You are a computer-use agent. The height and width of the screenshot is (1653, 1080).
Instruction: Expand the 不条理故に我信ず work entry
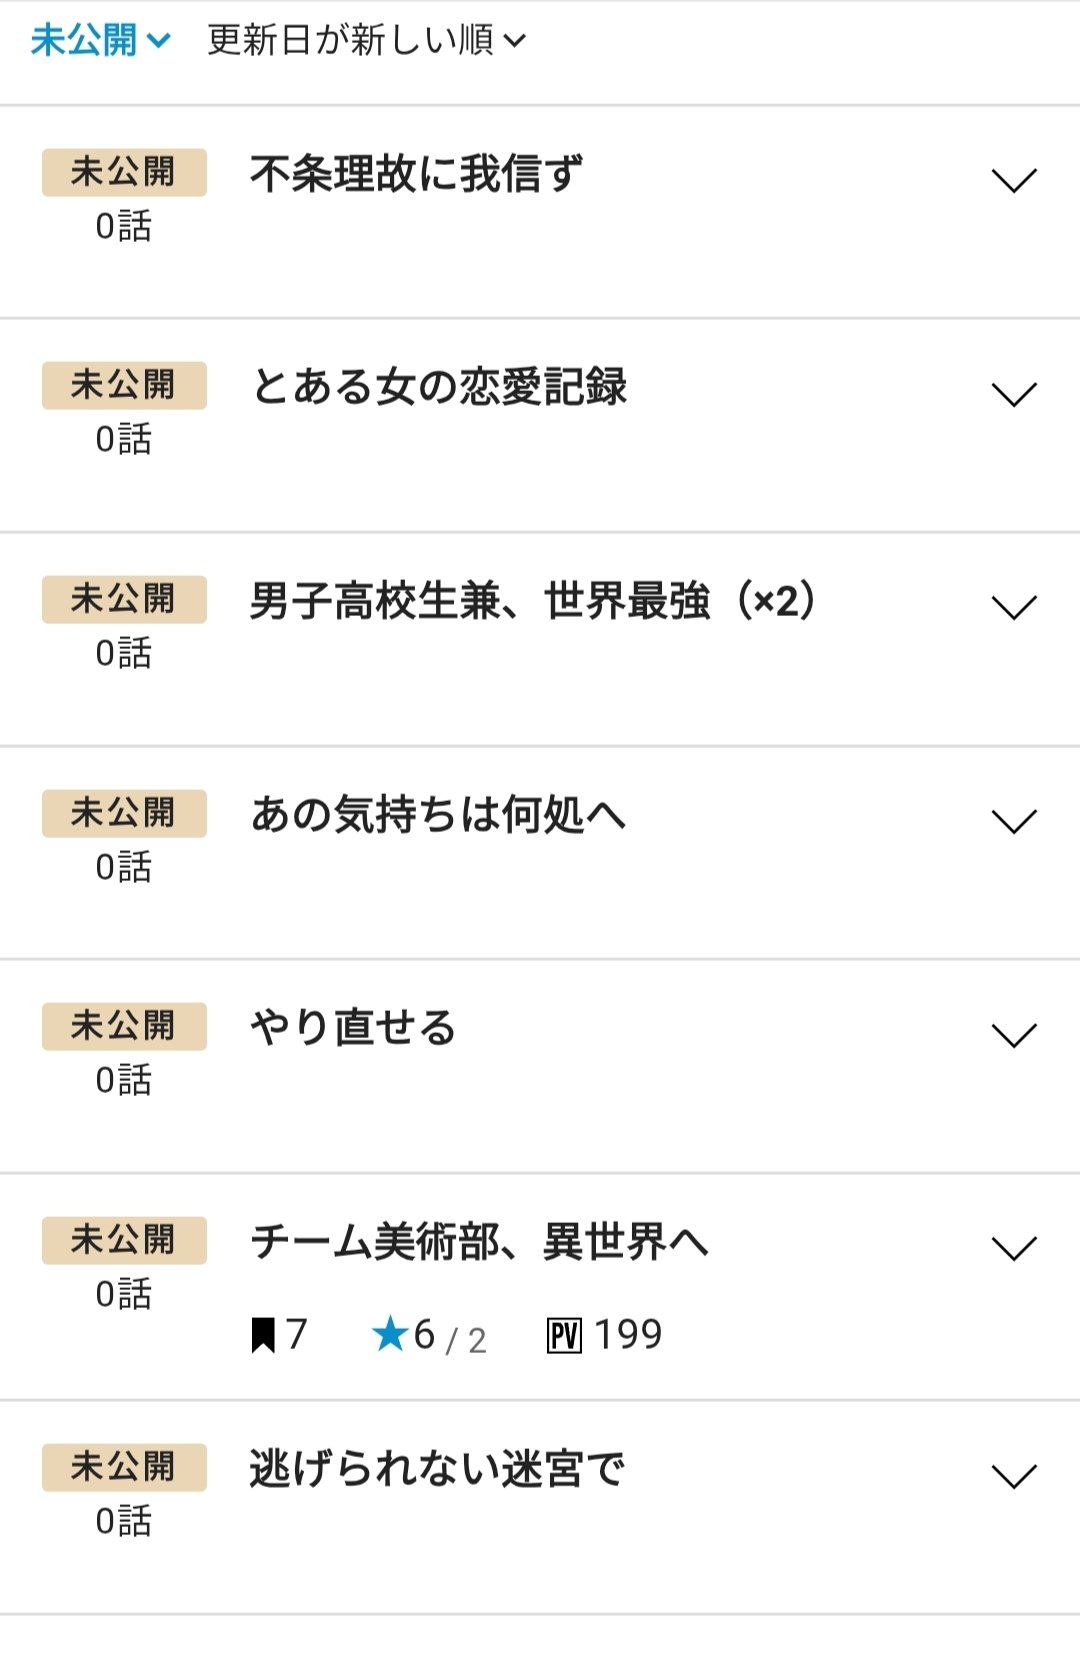1013,180
